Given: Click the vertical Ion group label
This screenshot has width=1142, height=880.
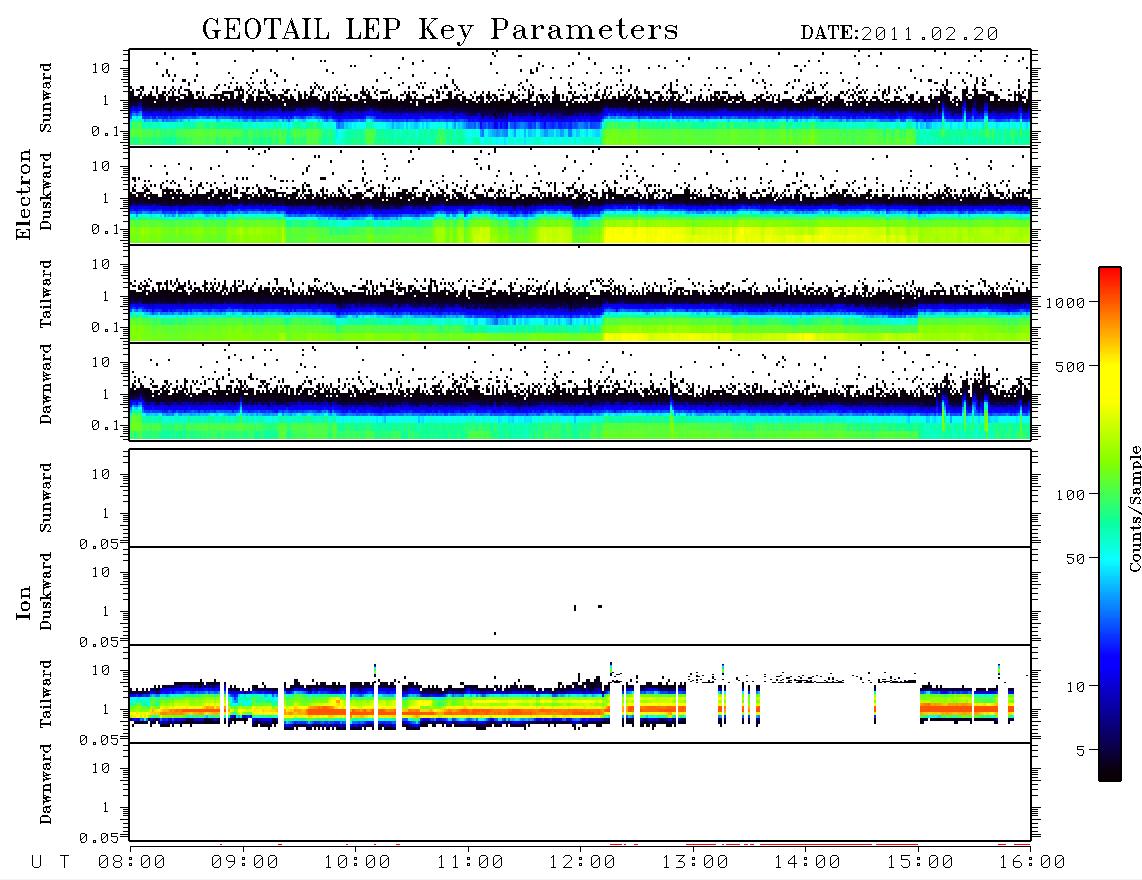Looking at the screenshot, I should (23, 602).
